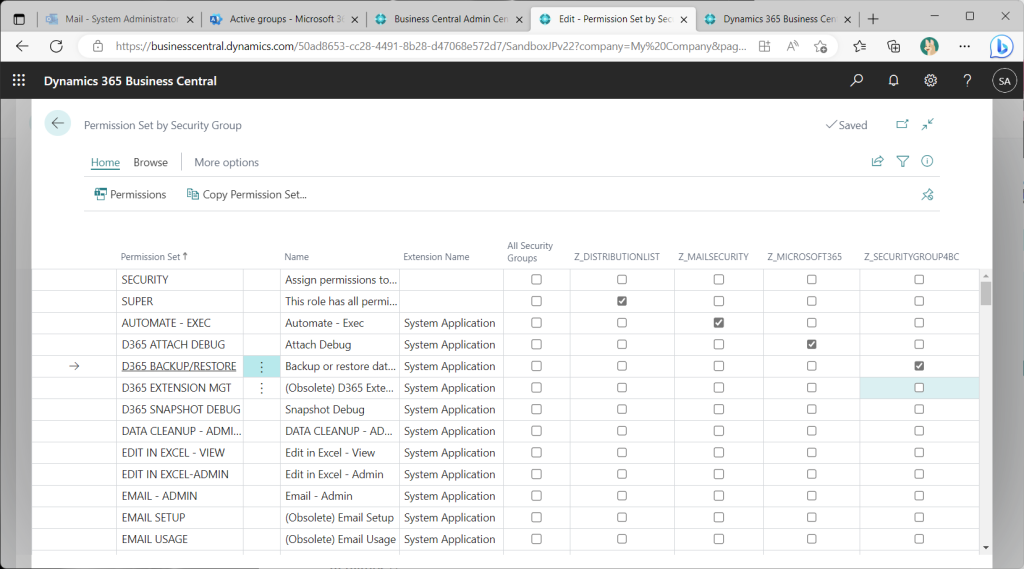Image resolution: width=1024 pixels, height=569 pixels.
Task: Open the Z_SECURITYGROUP4BC column header
Action: pos(911,257)
